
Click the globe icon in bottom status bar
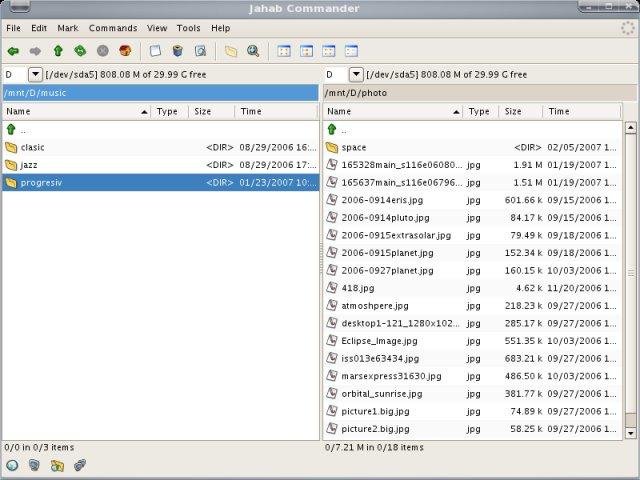coord(12,465)
